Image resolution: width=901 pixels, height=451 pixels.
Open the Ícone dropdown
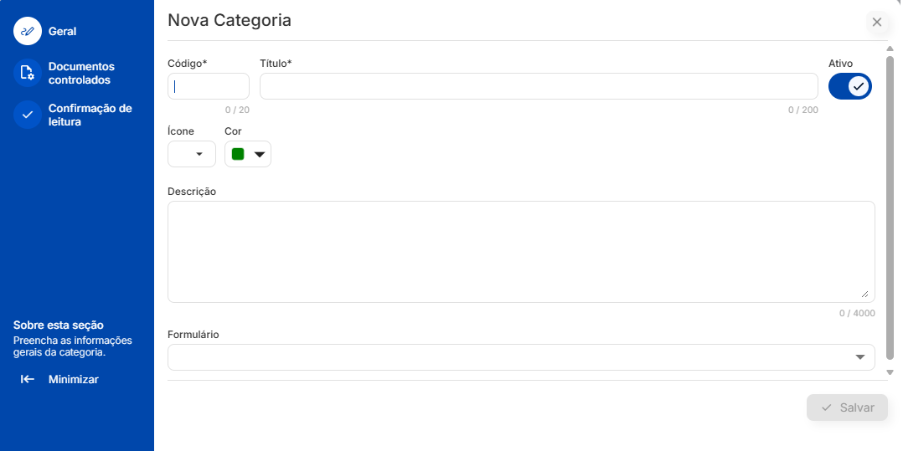[x=191, y=154]
